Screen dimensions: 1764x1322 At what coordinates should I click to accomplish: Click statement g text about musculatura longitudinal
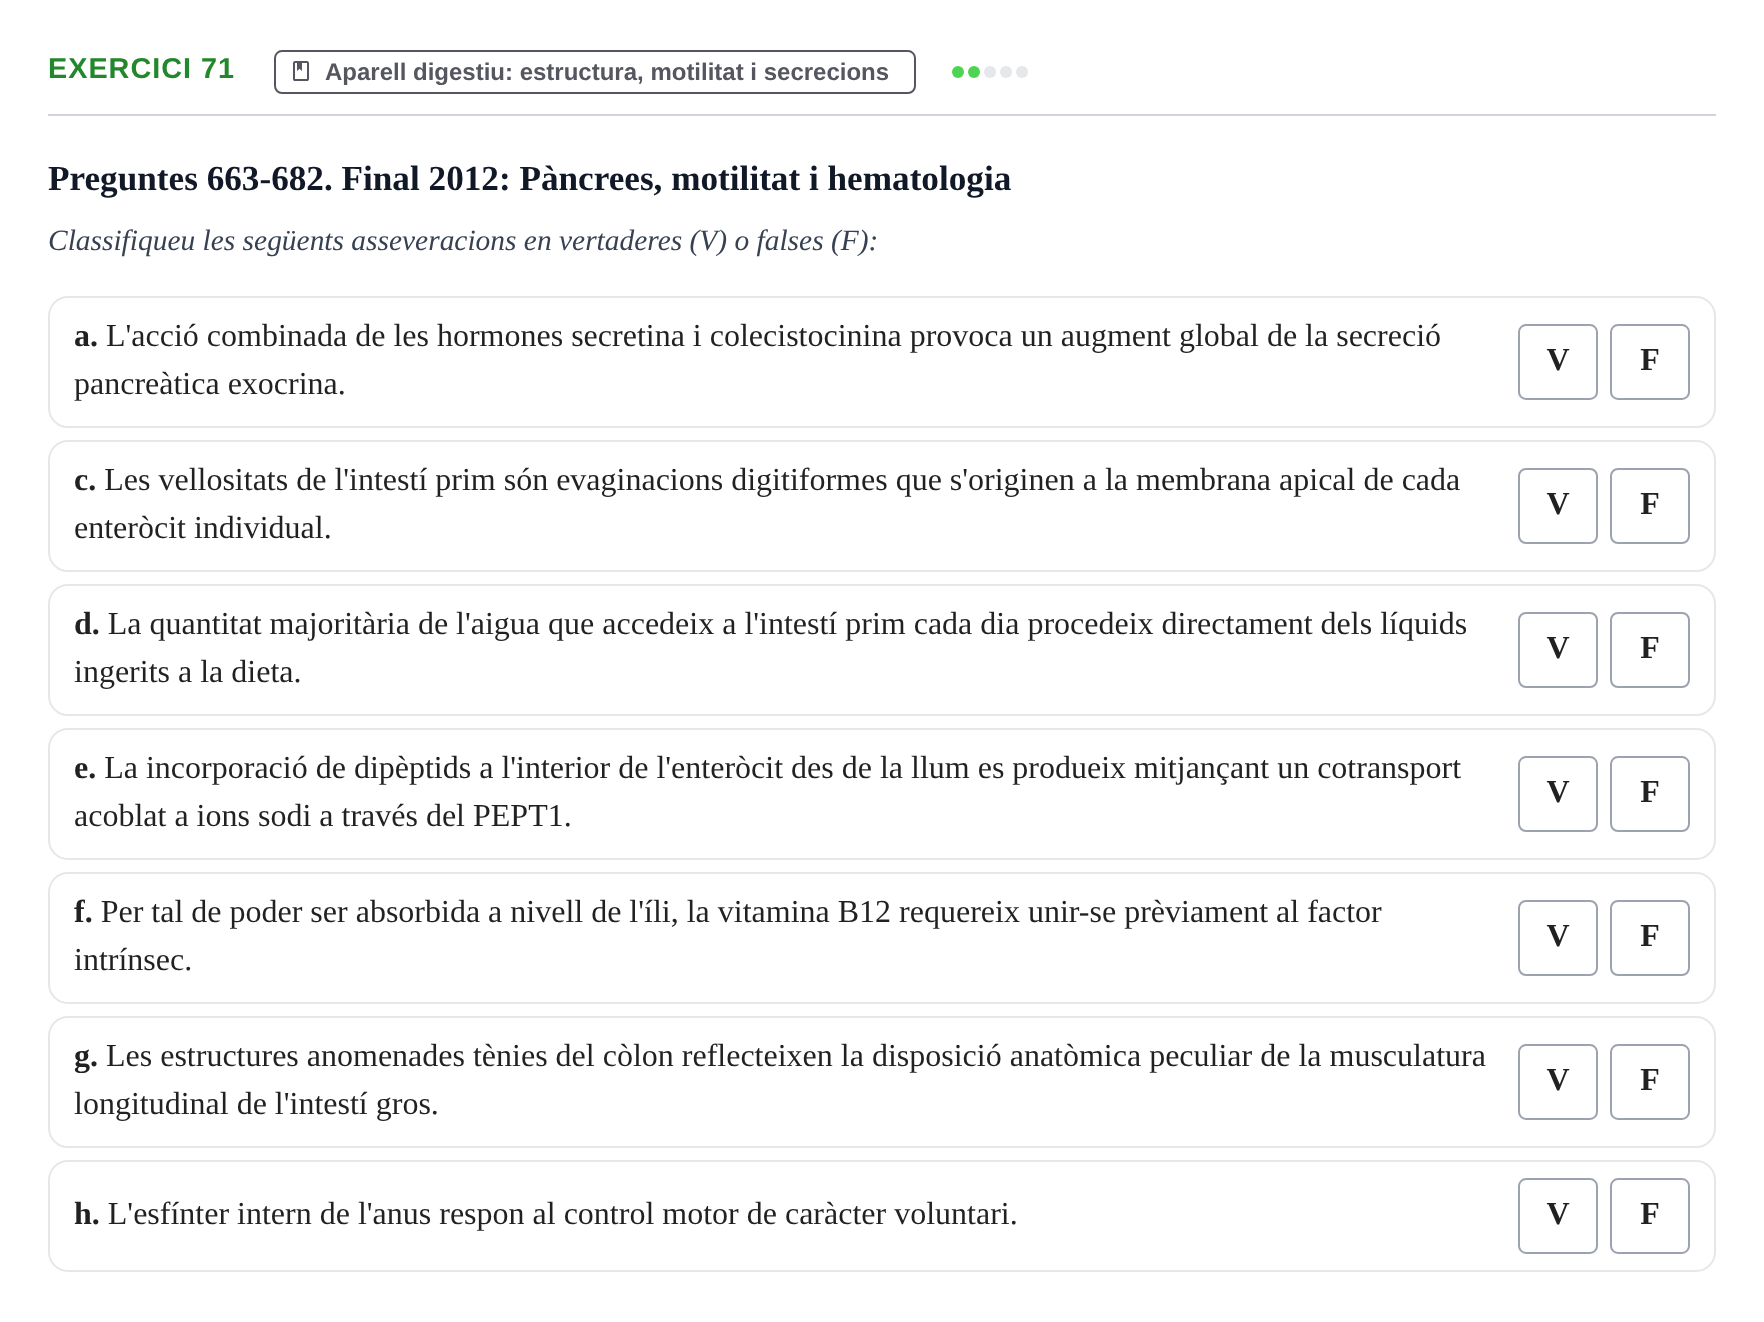[x=780, y=1080]
